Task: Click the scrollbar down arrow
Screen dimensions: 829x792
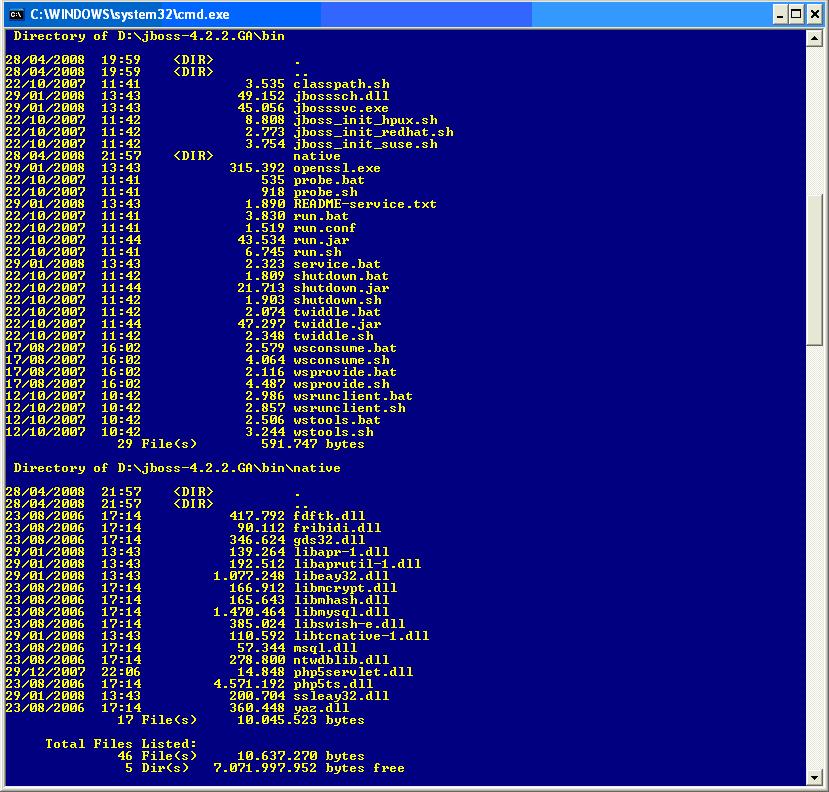Action: [814, 778]
